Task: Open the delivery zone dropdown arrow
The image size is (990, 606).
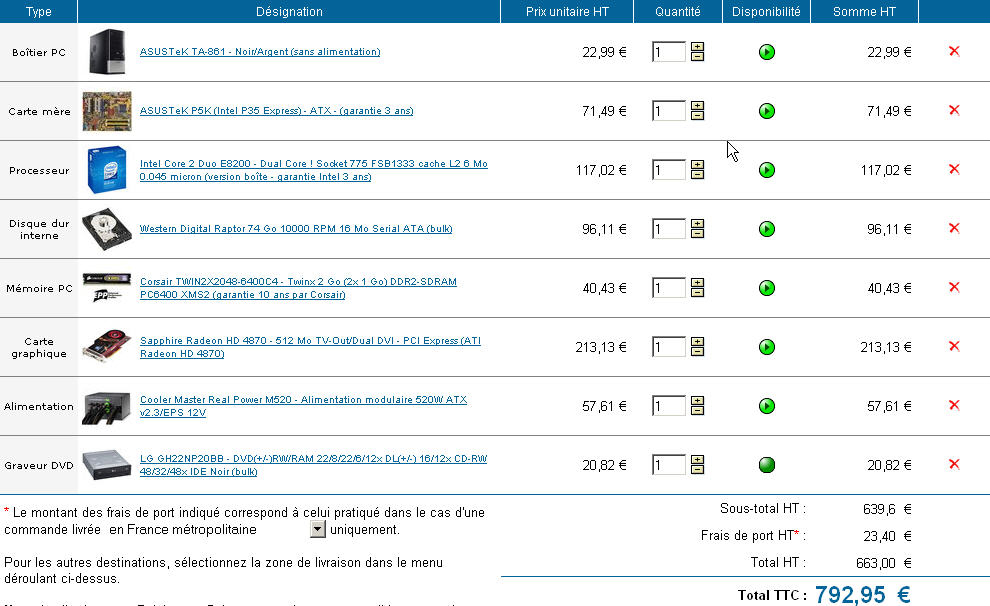Action: pos(318,529)
